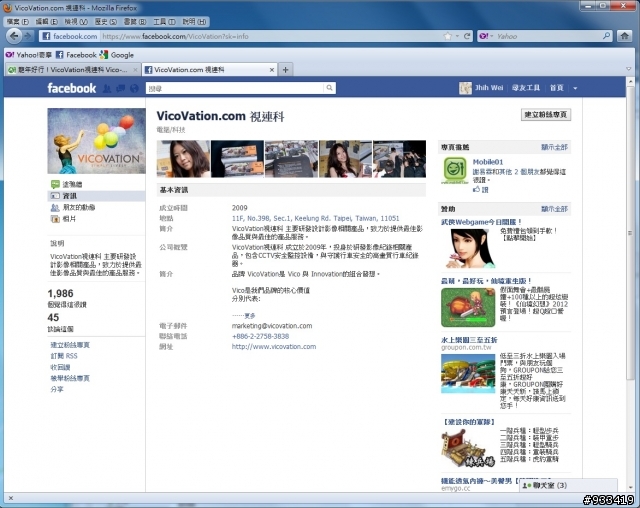Open the URL history dropdown arrow
The image size is (640, 508).
(x=457, y=36)
